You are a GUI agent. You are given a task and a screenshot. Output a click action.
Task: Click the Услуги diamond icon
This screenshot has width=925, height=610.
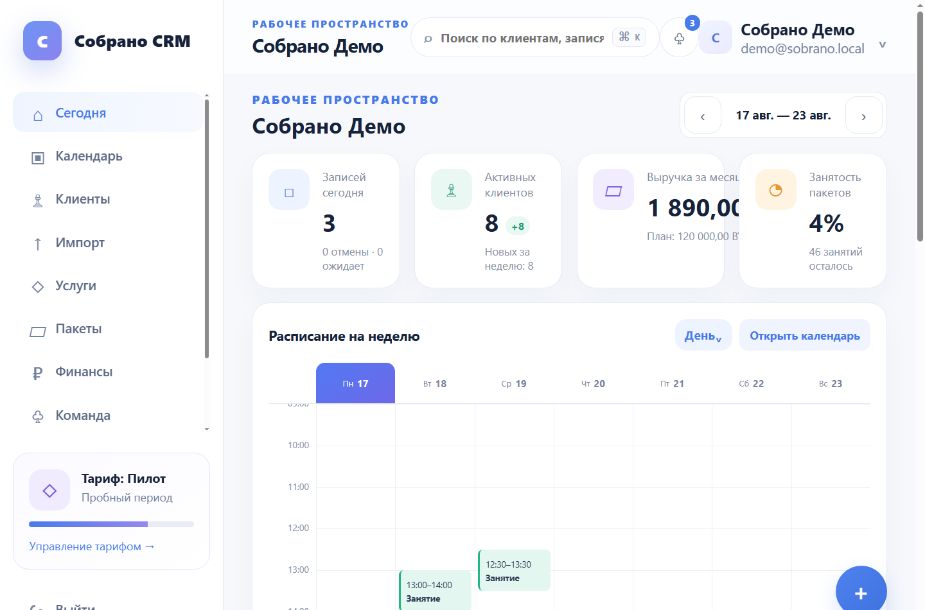(x=37, y=287)
